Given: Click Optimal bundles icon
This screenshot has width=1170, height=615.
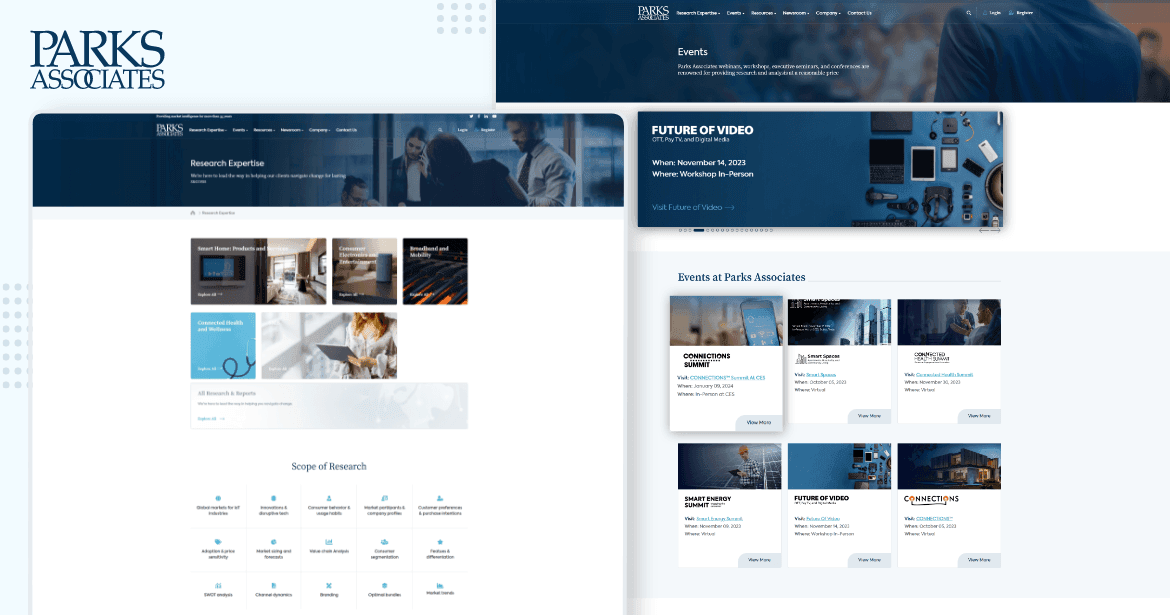Looking at the screenshot, I should pyautogui.click(x=384, y=586).
